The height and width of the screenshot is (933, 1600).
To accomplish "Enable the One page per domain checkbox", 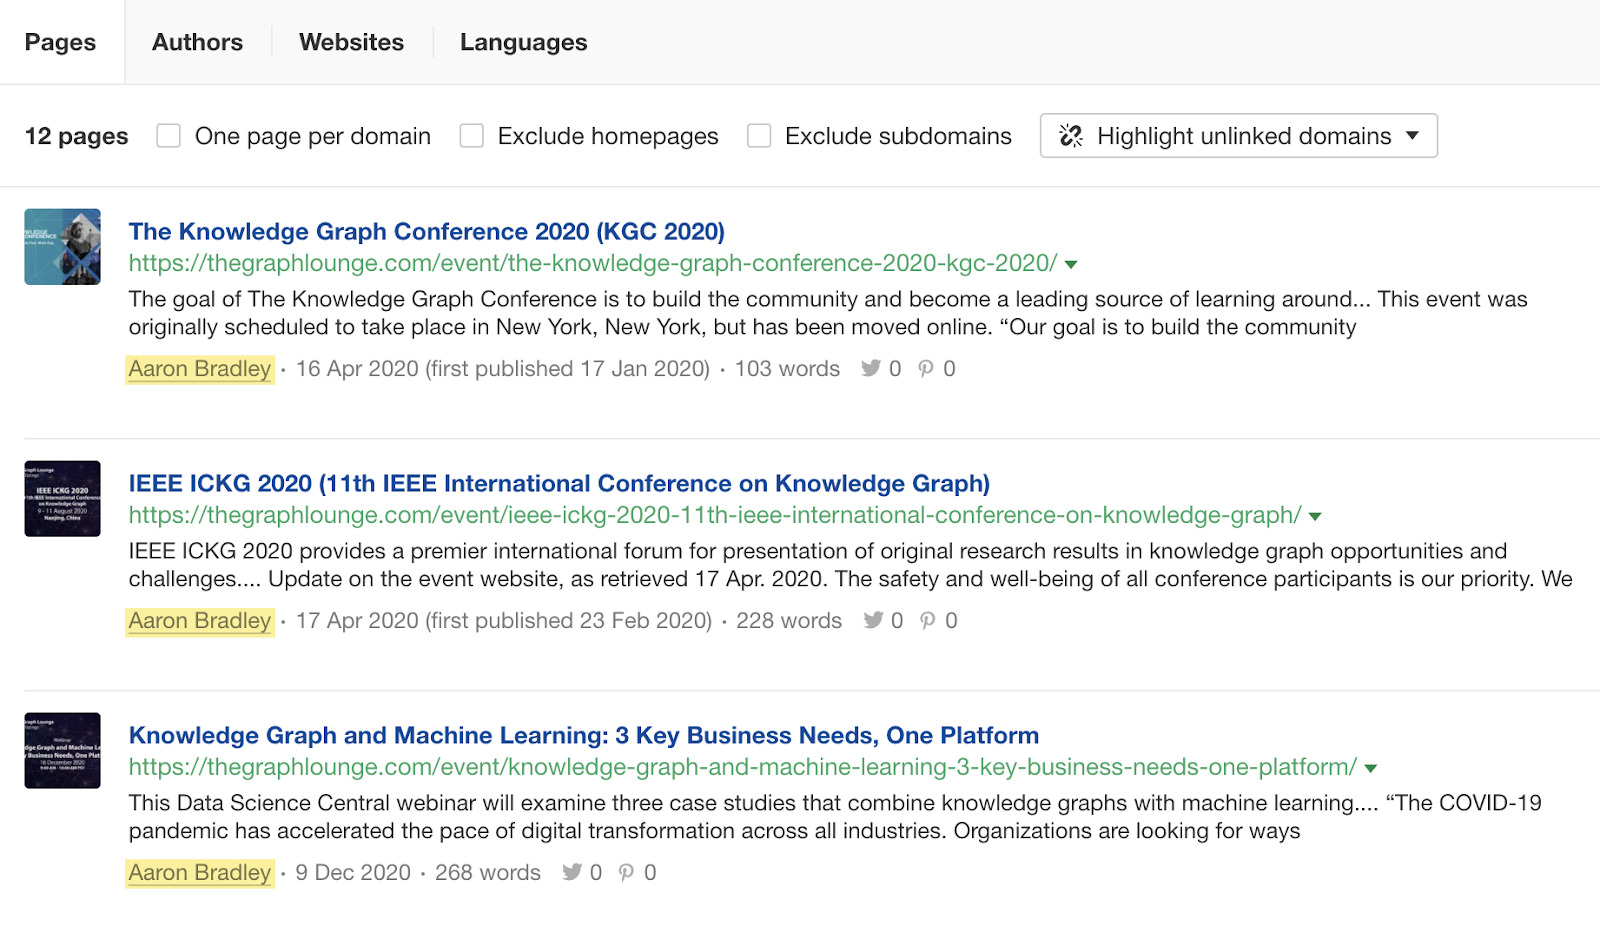I will tap(168, 135).
